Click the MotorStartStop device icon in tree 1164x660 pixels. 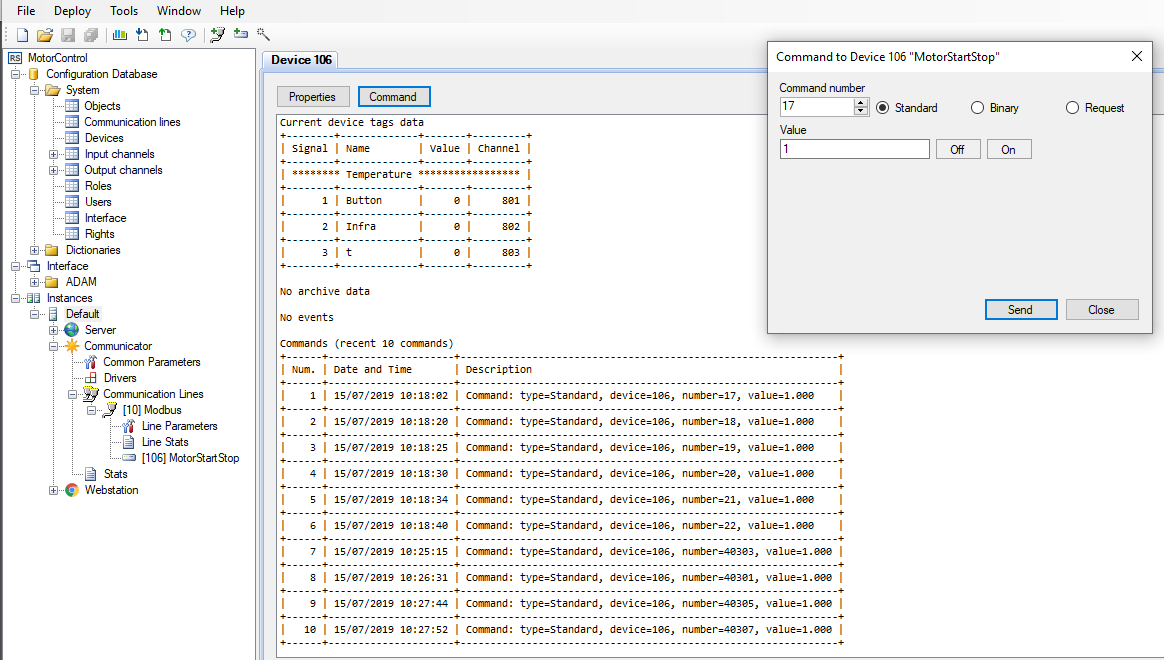click(x=128, y=458)
